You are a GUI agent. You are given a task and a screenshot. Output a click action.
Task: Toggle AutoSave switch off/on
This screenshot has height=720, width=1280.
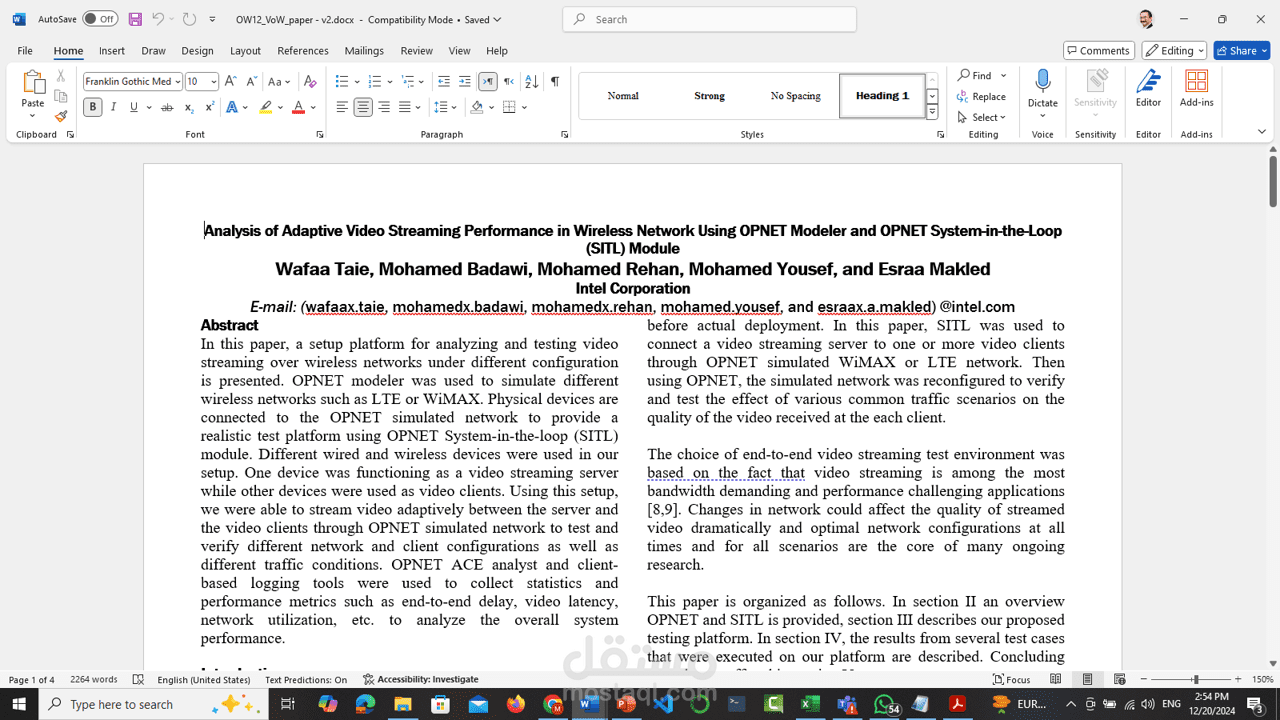coord(99,19)
